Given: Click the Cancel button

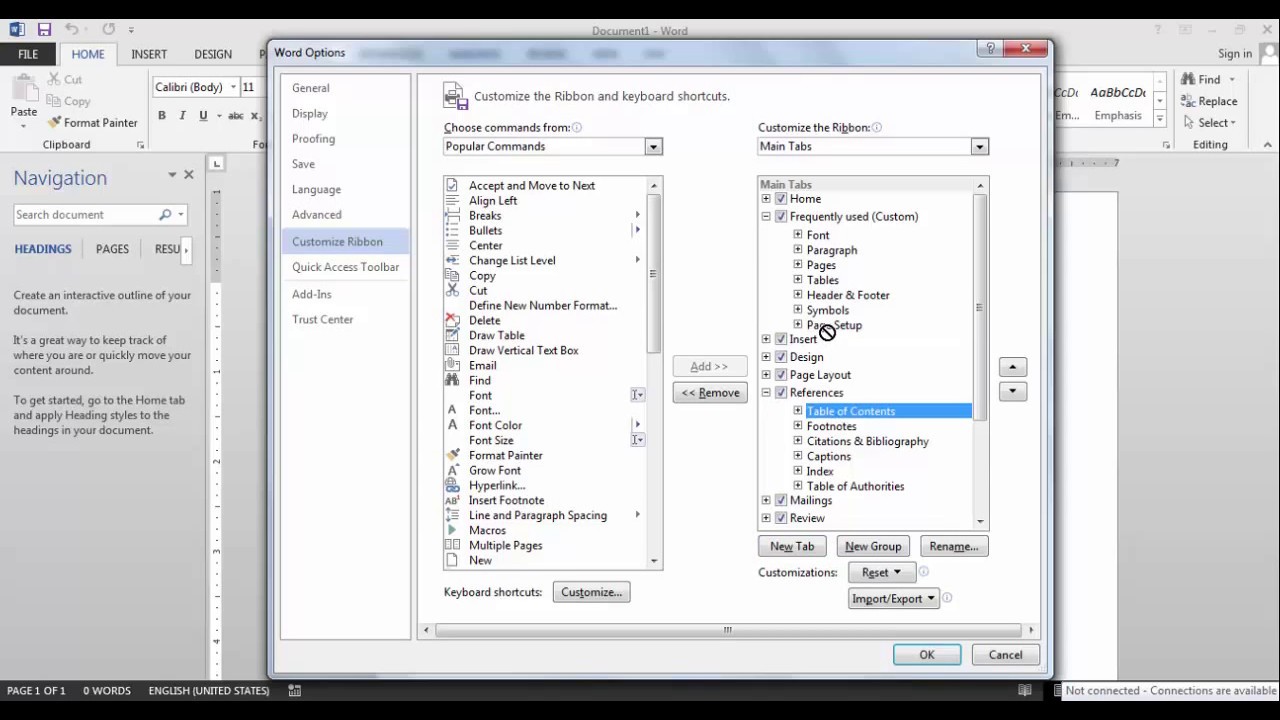Looking at the screenshot, I should [1005, 655].
